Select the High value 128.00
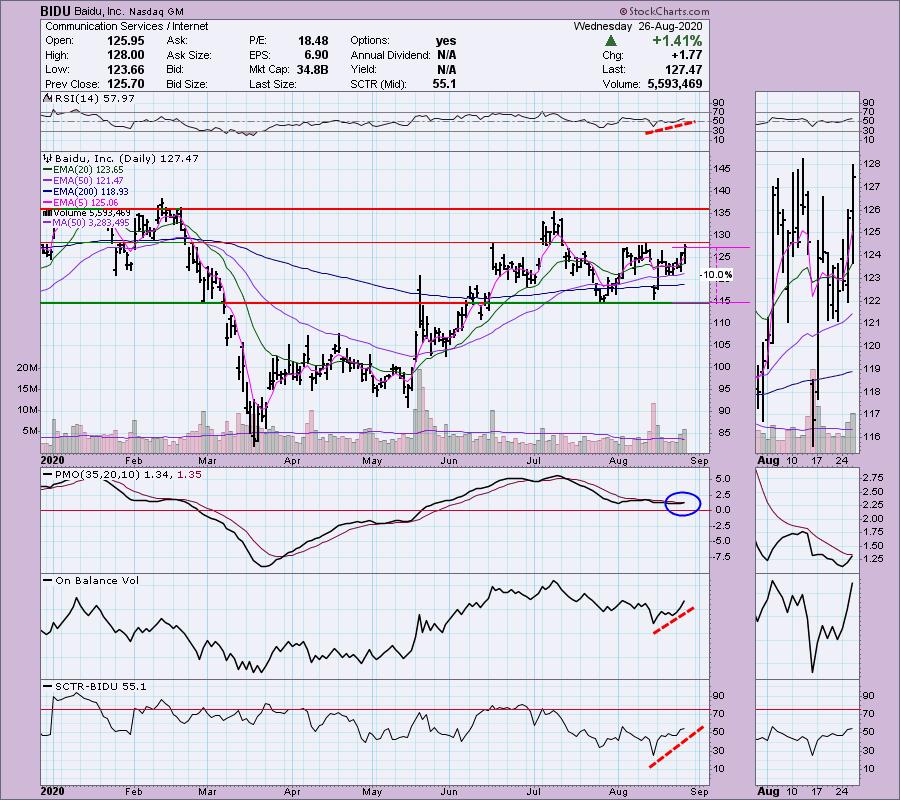Image resolution: width=900 pixels, height=800 pixels. 126,55
